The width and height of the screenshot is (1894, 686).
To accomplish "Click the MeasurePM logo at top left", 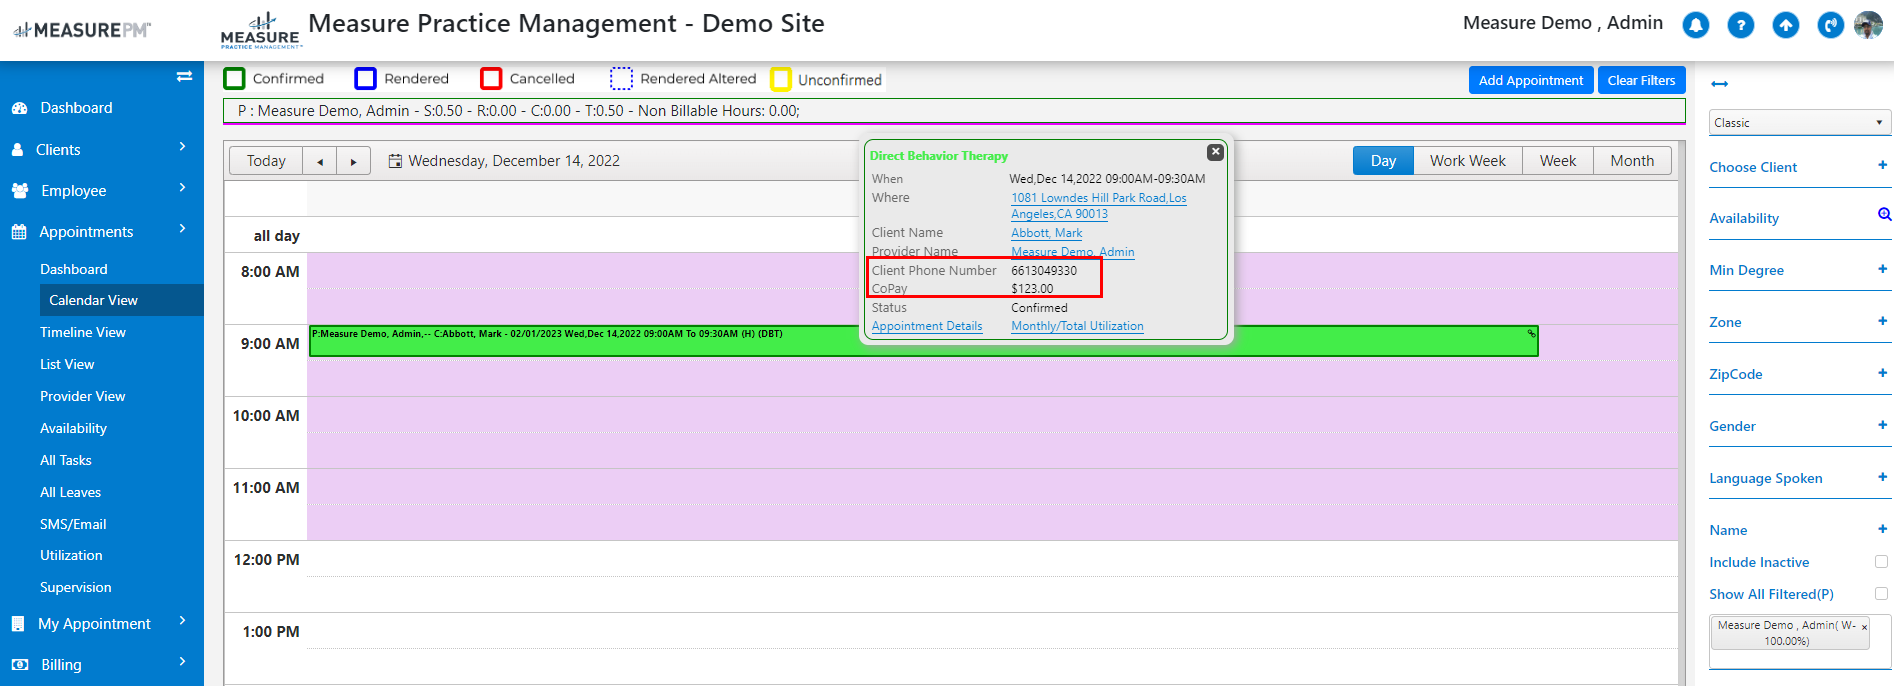I will click(x=82, y=30).
